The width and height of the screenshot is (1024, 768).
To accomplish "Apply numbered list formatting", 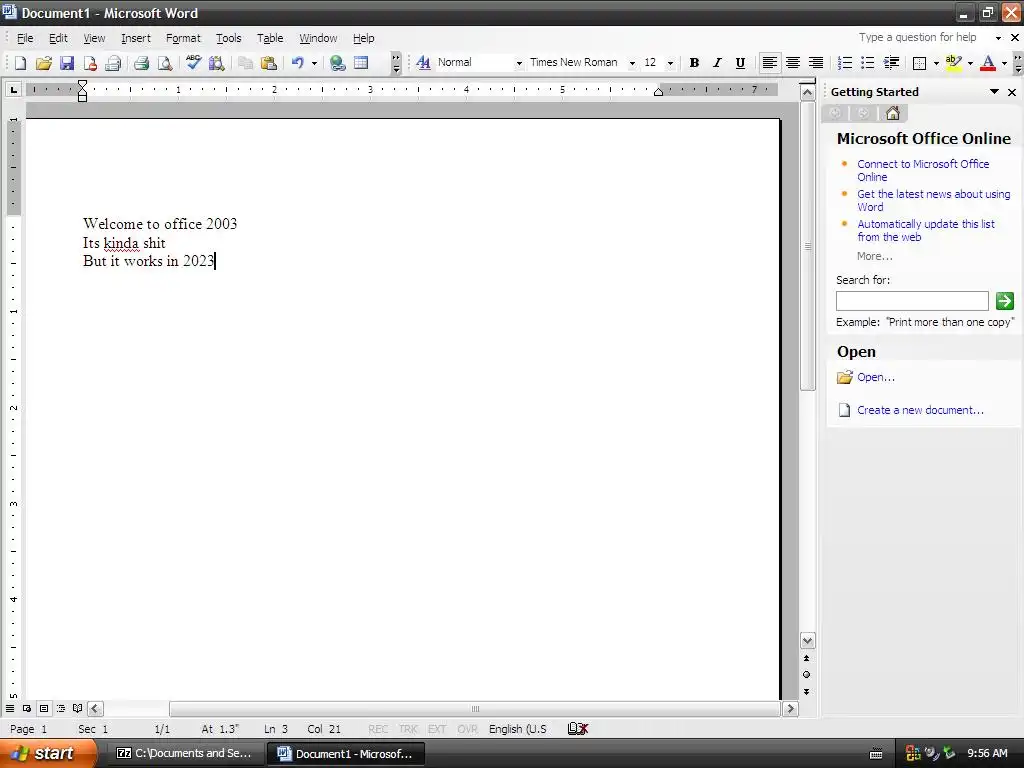I will [845, 63].
